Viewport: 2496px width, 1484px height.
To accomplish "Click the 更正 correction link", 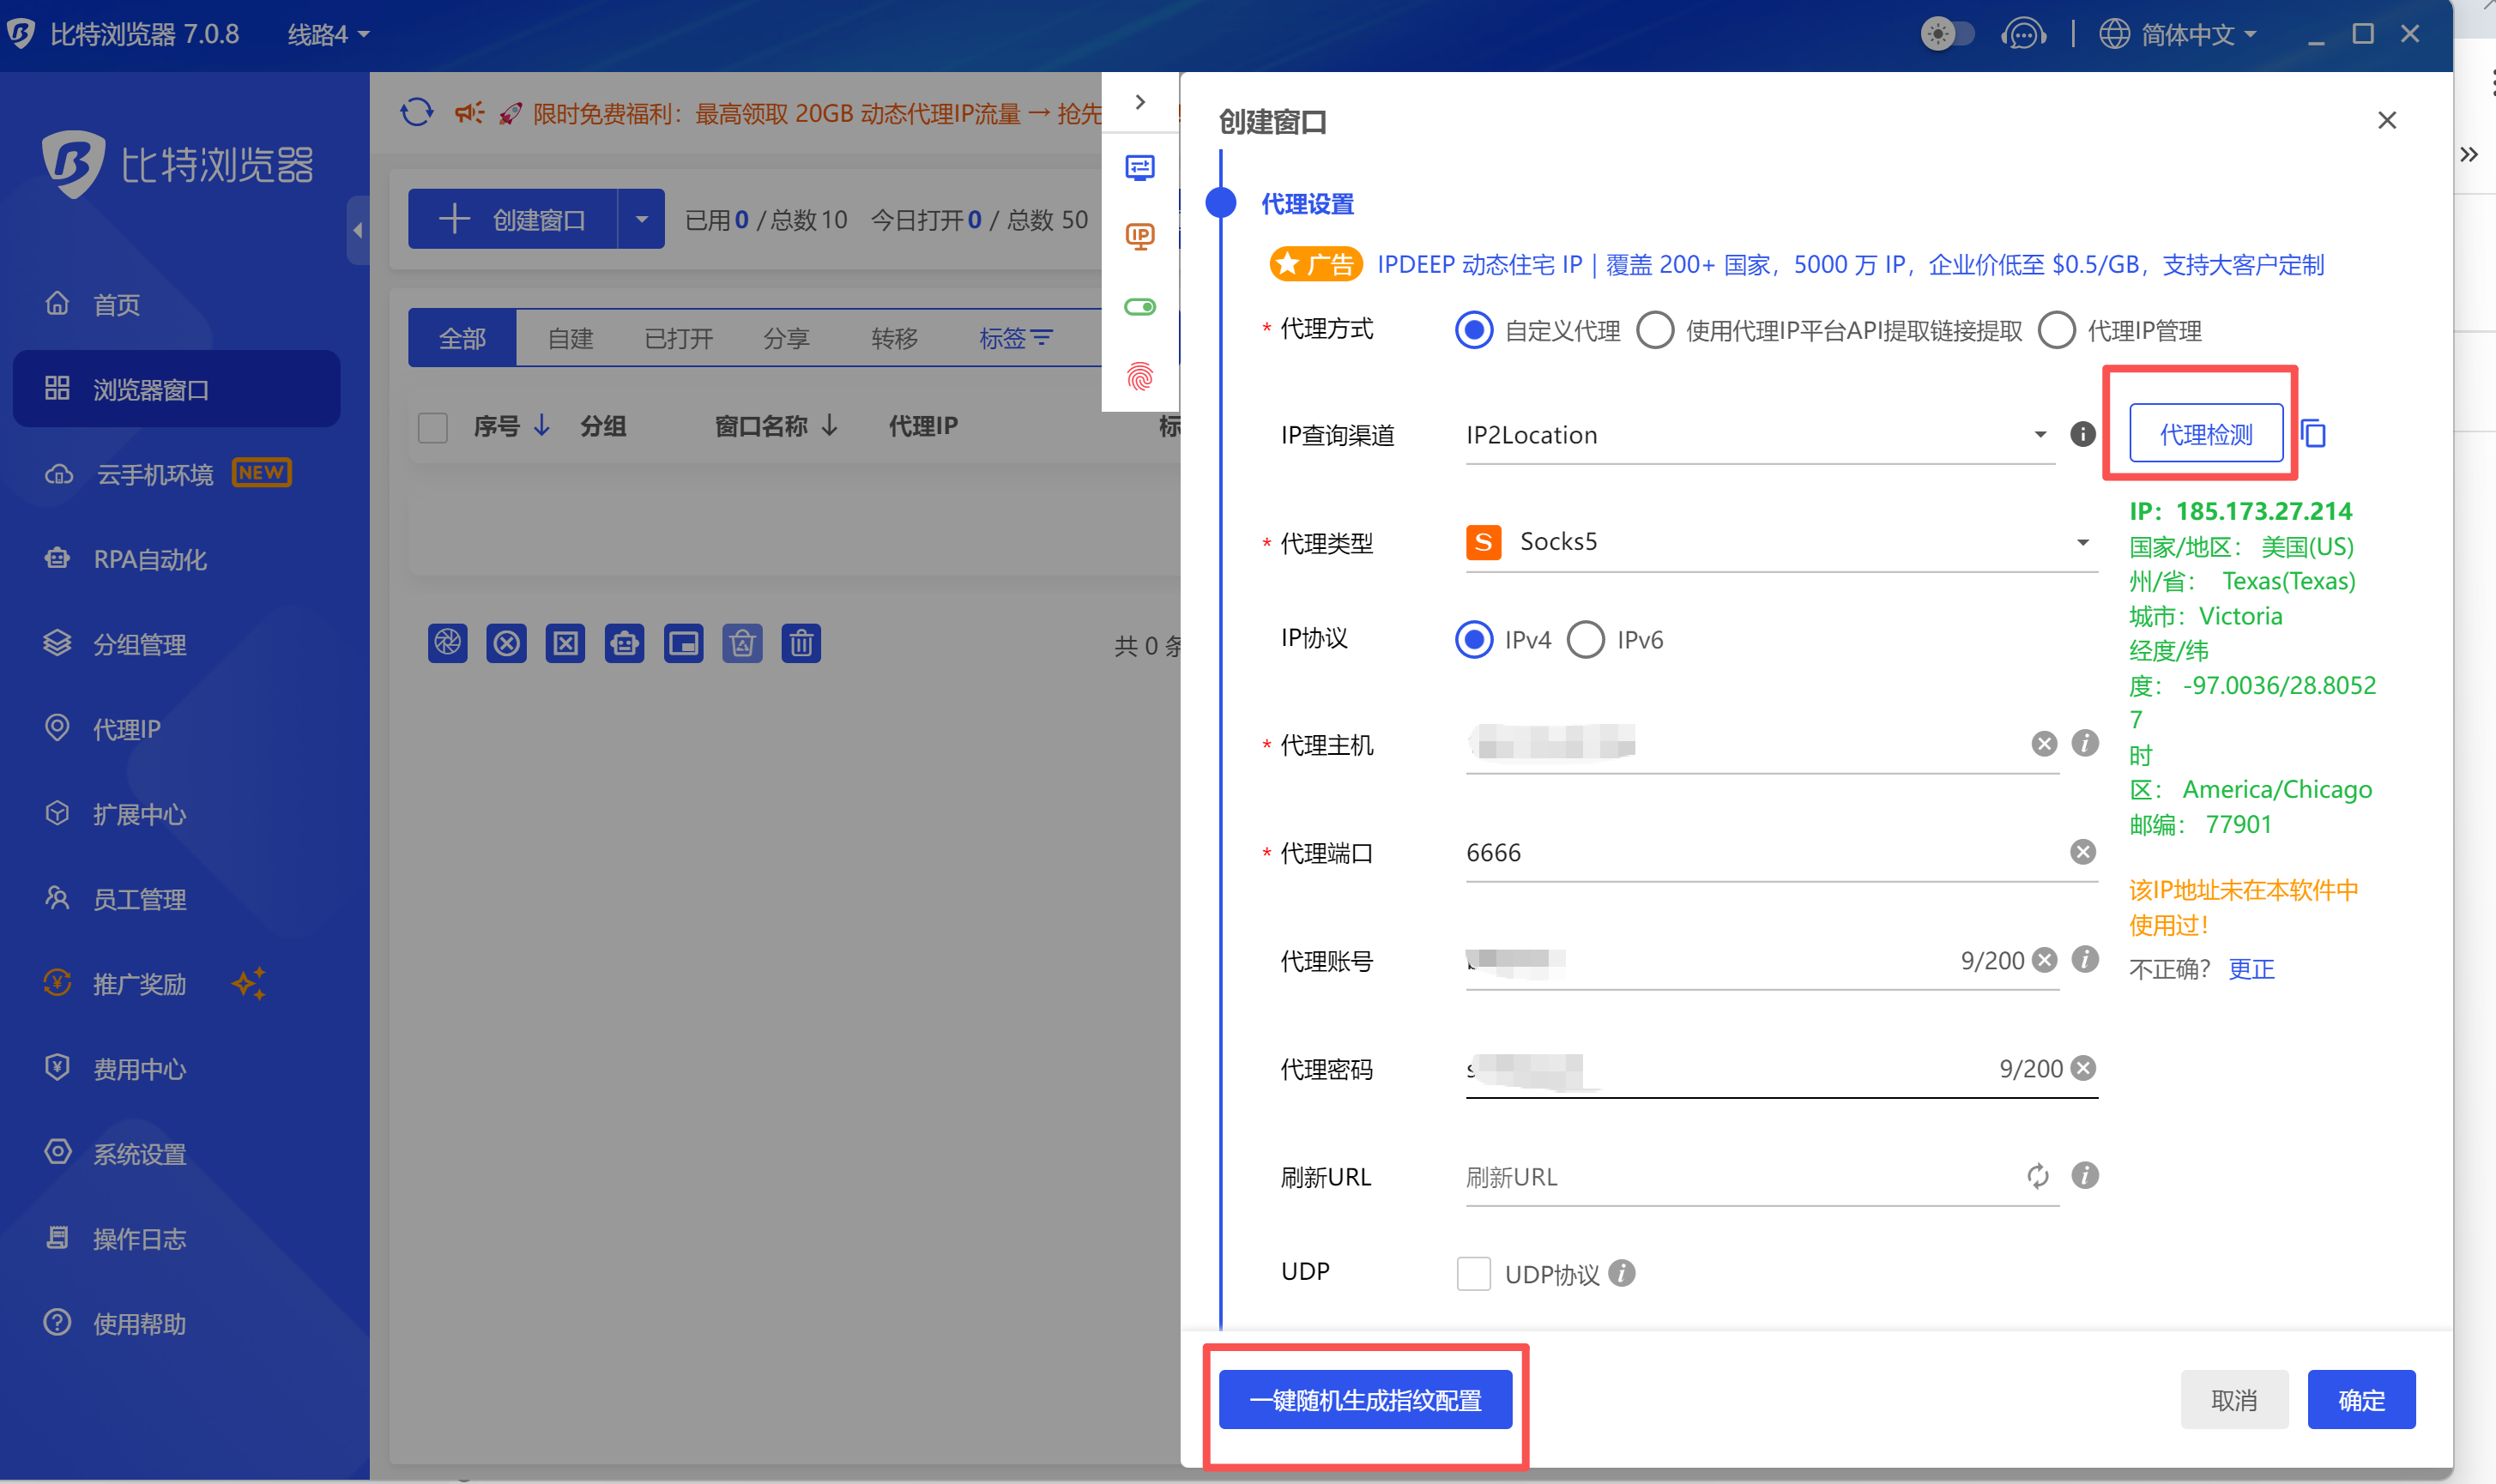I will pos(2251,969).
